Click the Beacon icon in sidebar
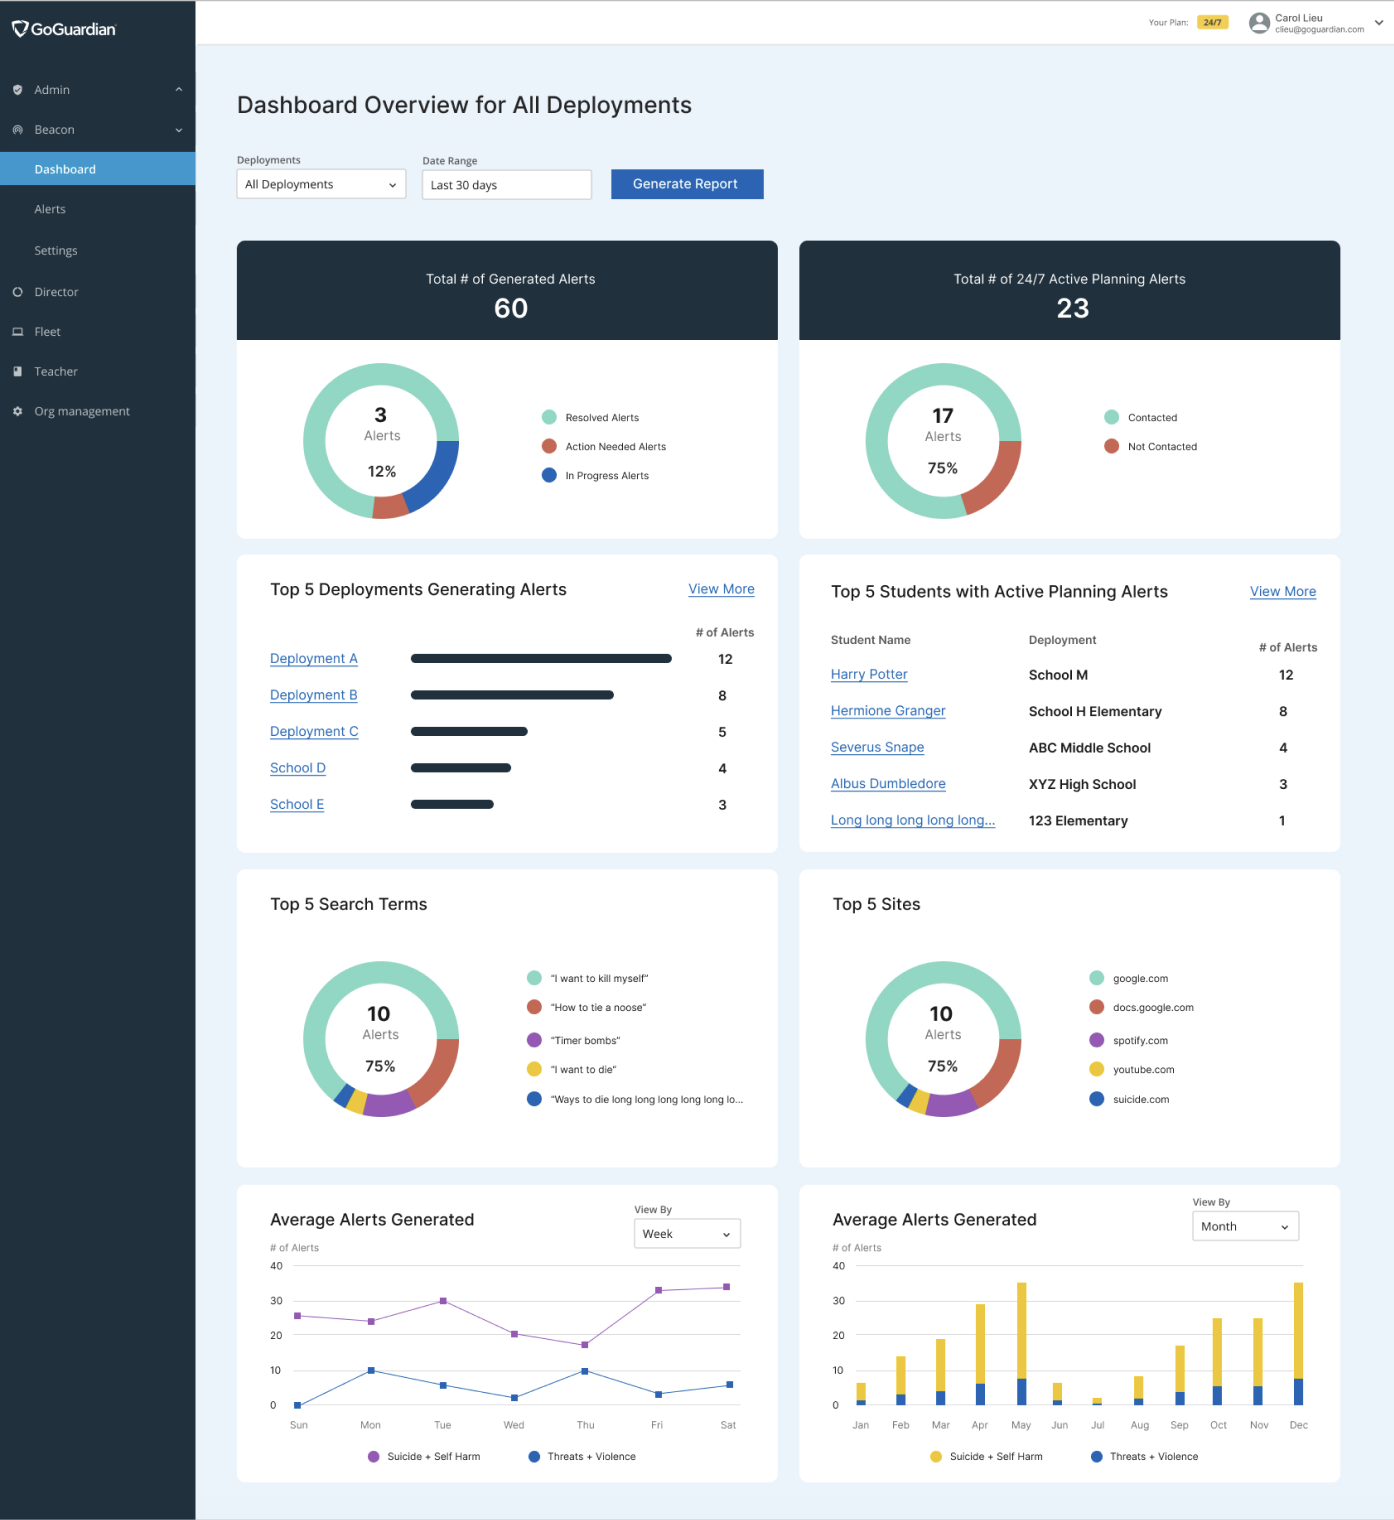 [x=18, y=130]
